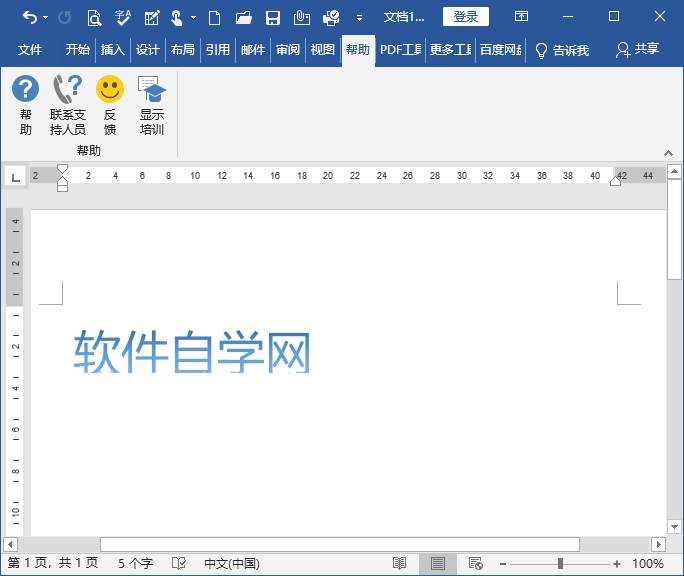Toggle Touch/Mouse mode icon
This screenshot has height=576, width=684.
(177, 18)
